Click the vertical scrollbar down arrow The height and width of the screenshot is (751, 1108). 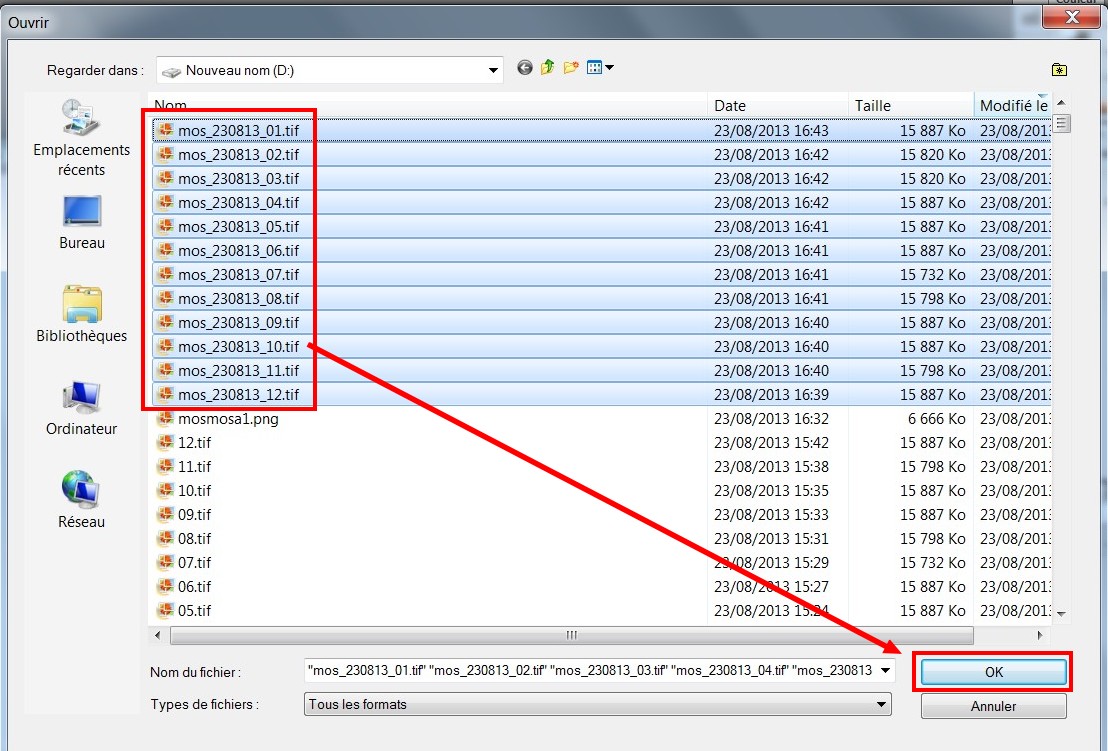coord(1061,614)
